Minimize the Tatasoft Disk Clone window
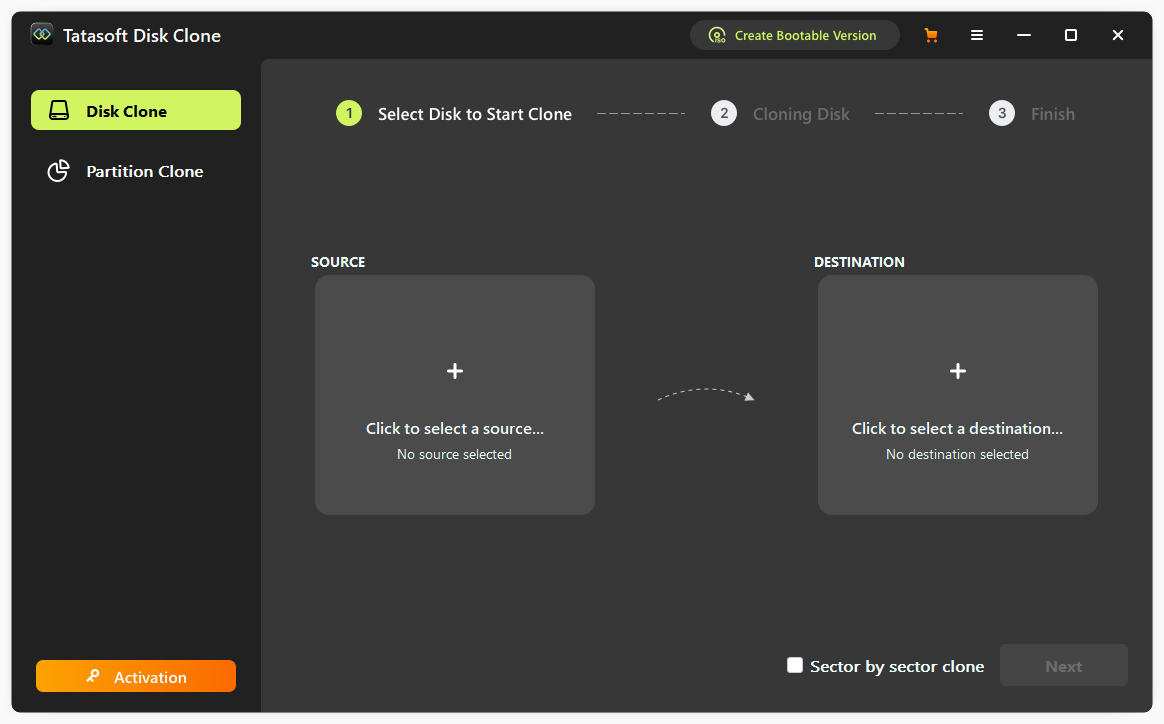 1024,35
